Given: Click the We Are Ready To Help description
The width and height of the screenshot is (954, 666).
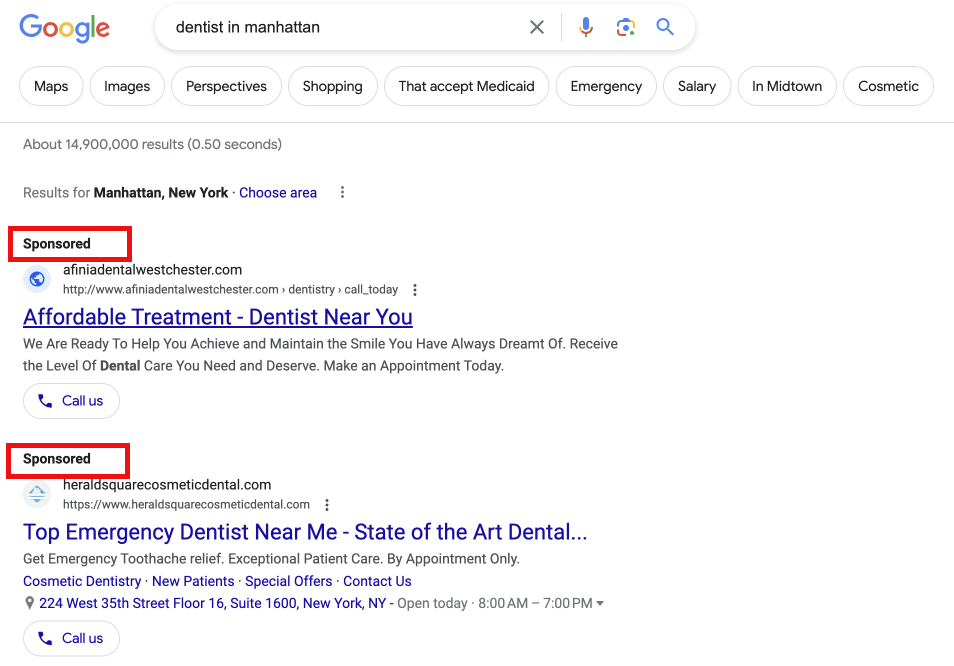Looking at the screenshot, I should pyautogui.click(x=321, y=355).
